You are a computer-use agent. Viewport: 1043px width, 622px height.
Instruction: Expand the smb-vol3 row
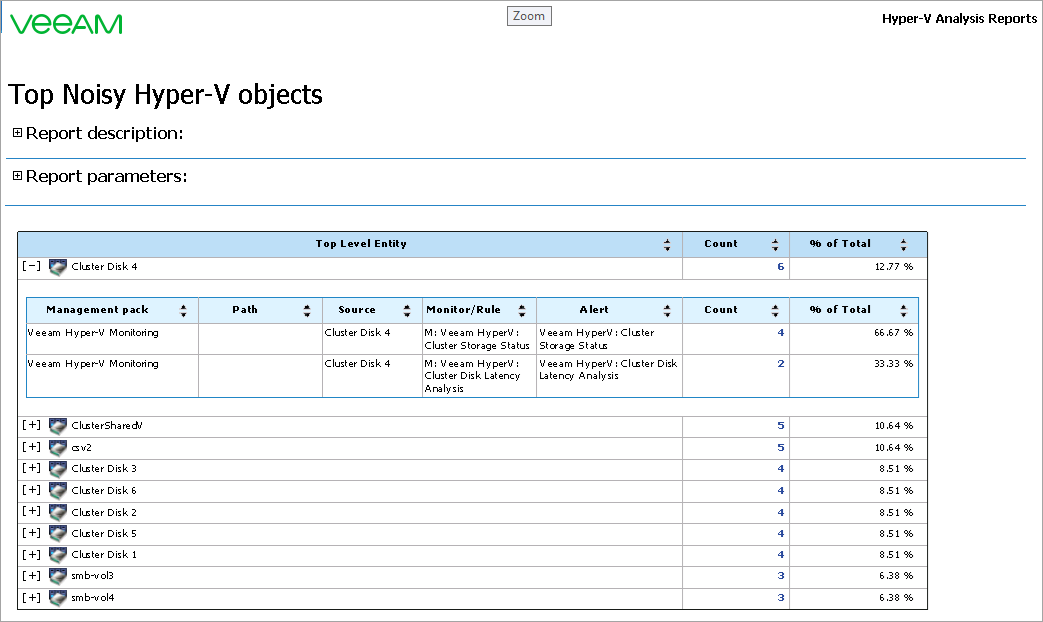point(31,575)
